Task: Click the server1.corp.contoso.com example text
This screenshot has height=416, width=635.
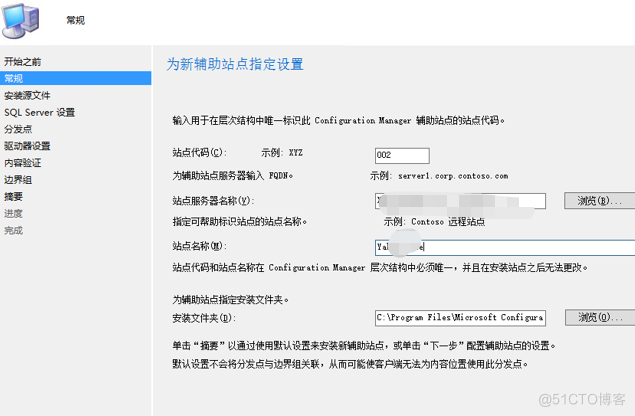Action: (x=453, y=176)
